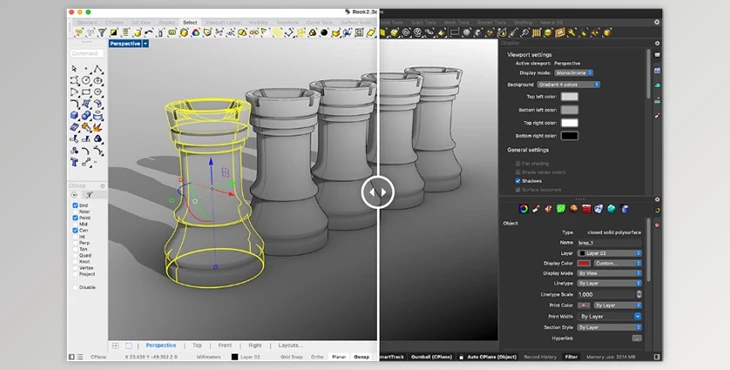The height and width of the screenshot is (370, 730).
Task: Select the rectangle tool in left toolbar
Action: (86, 92)
